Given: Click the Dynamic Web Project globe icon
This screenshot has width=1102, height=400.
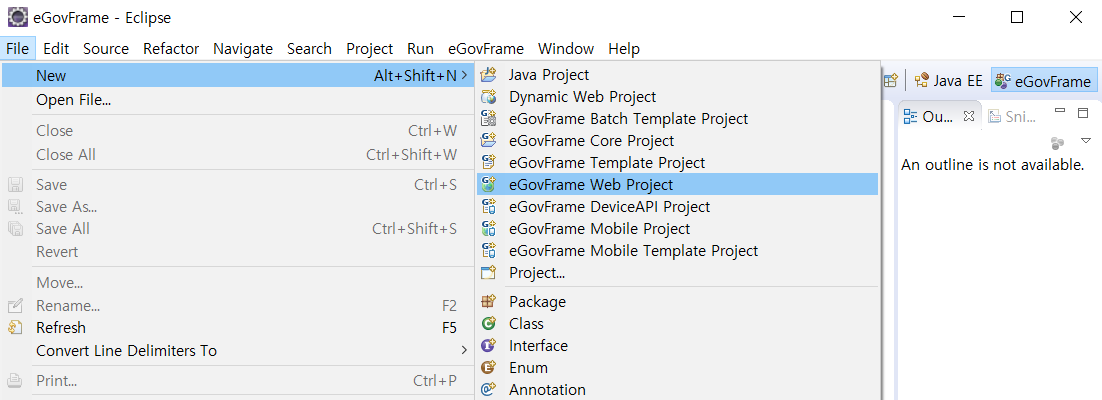Looking at the screenshot, I should [x=488, y=96].
